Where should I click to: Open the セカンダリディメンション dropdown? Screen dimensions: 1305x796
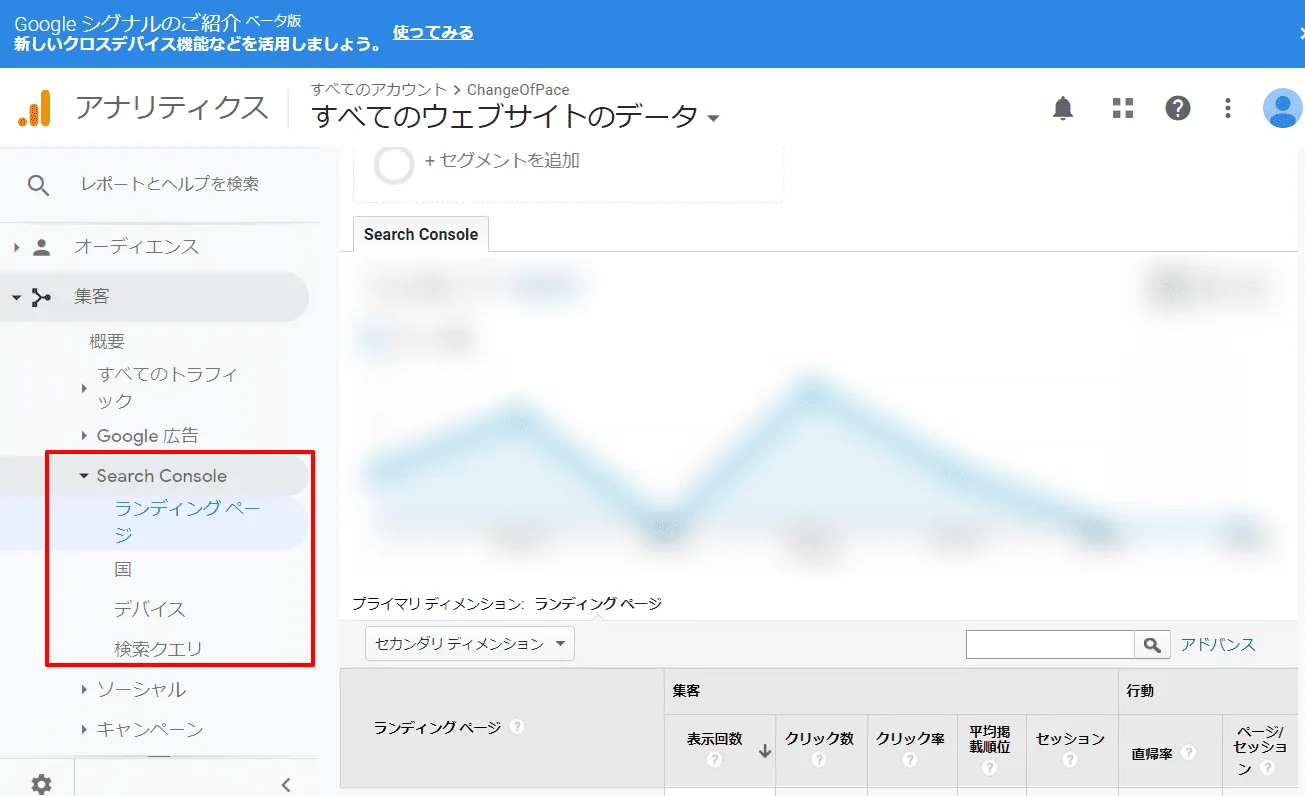(x=468, y=644)
